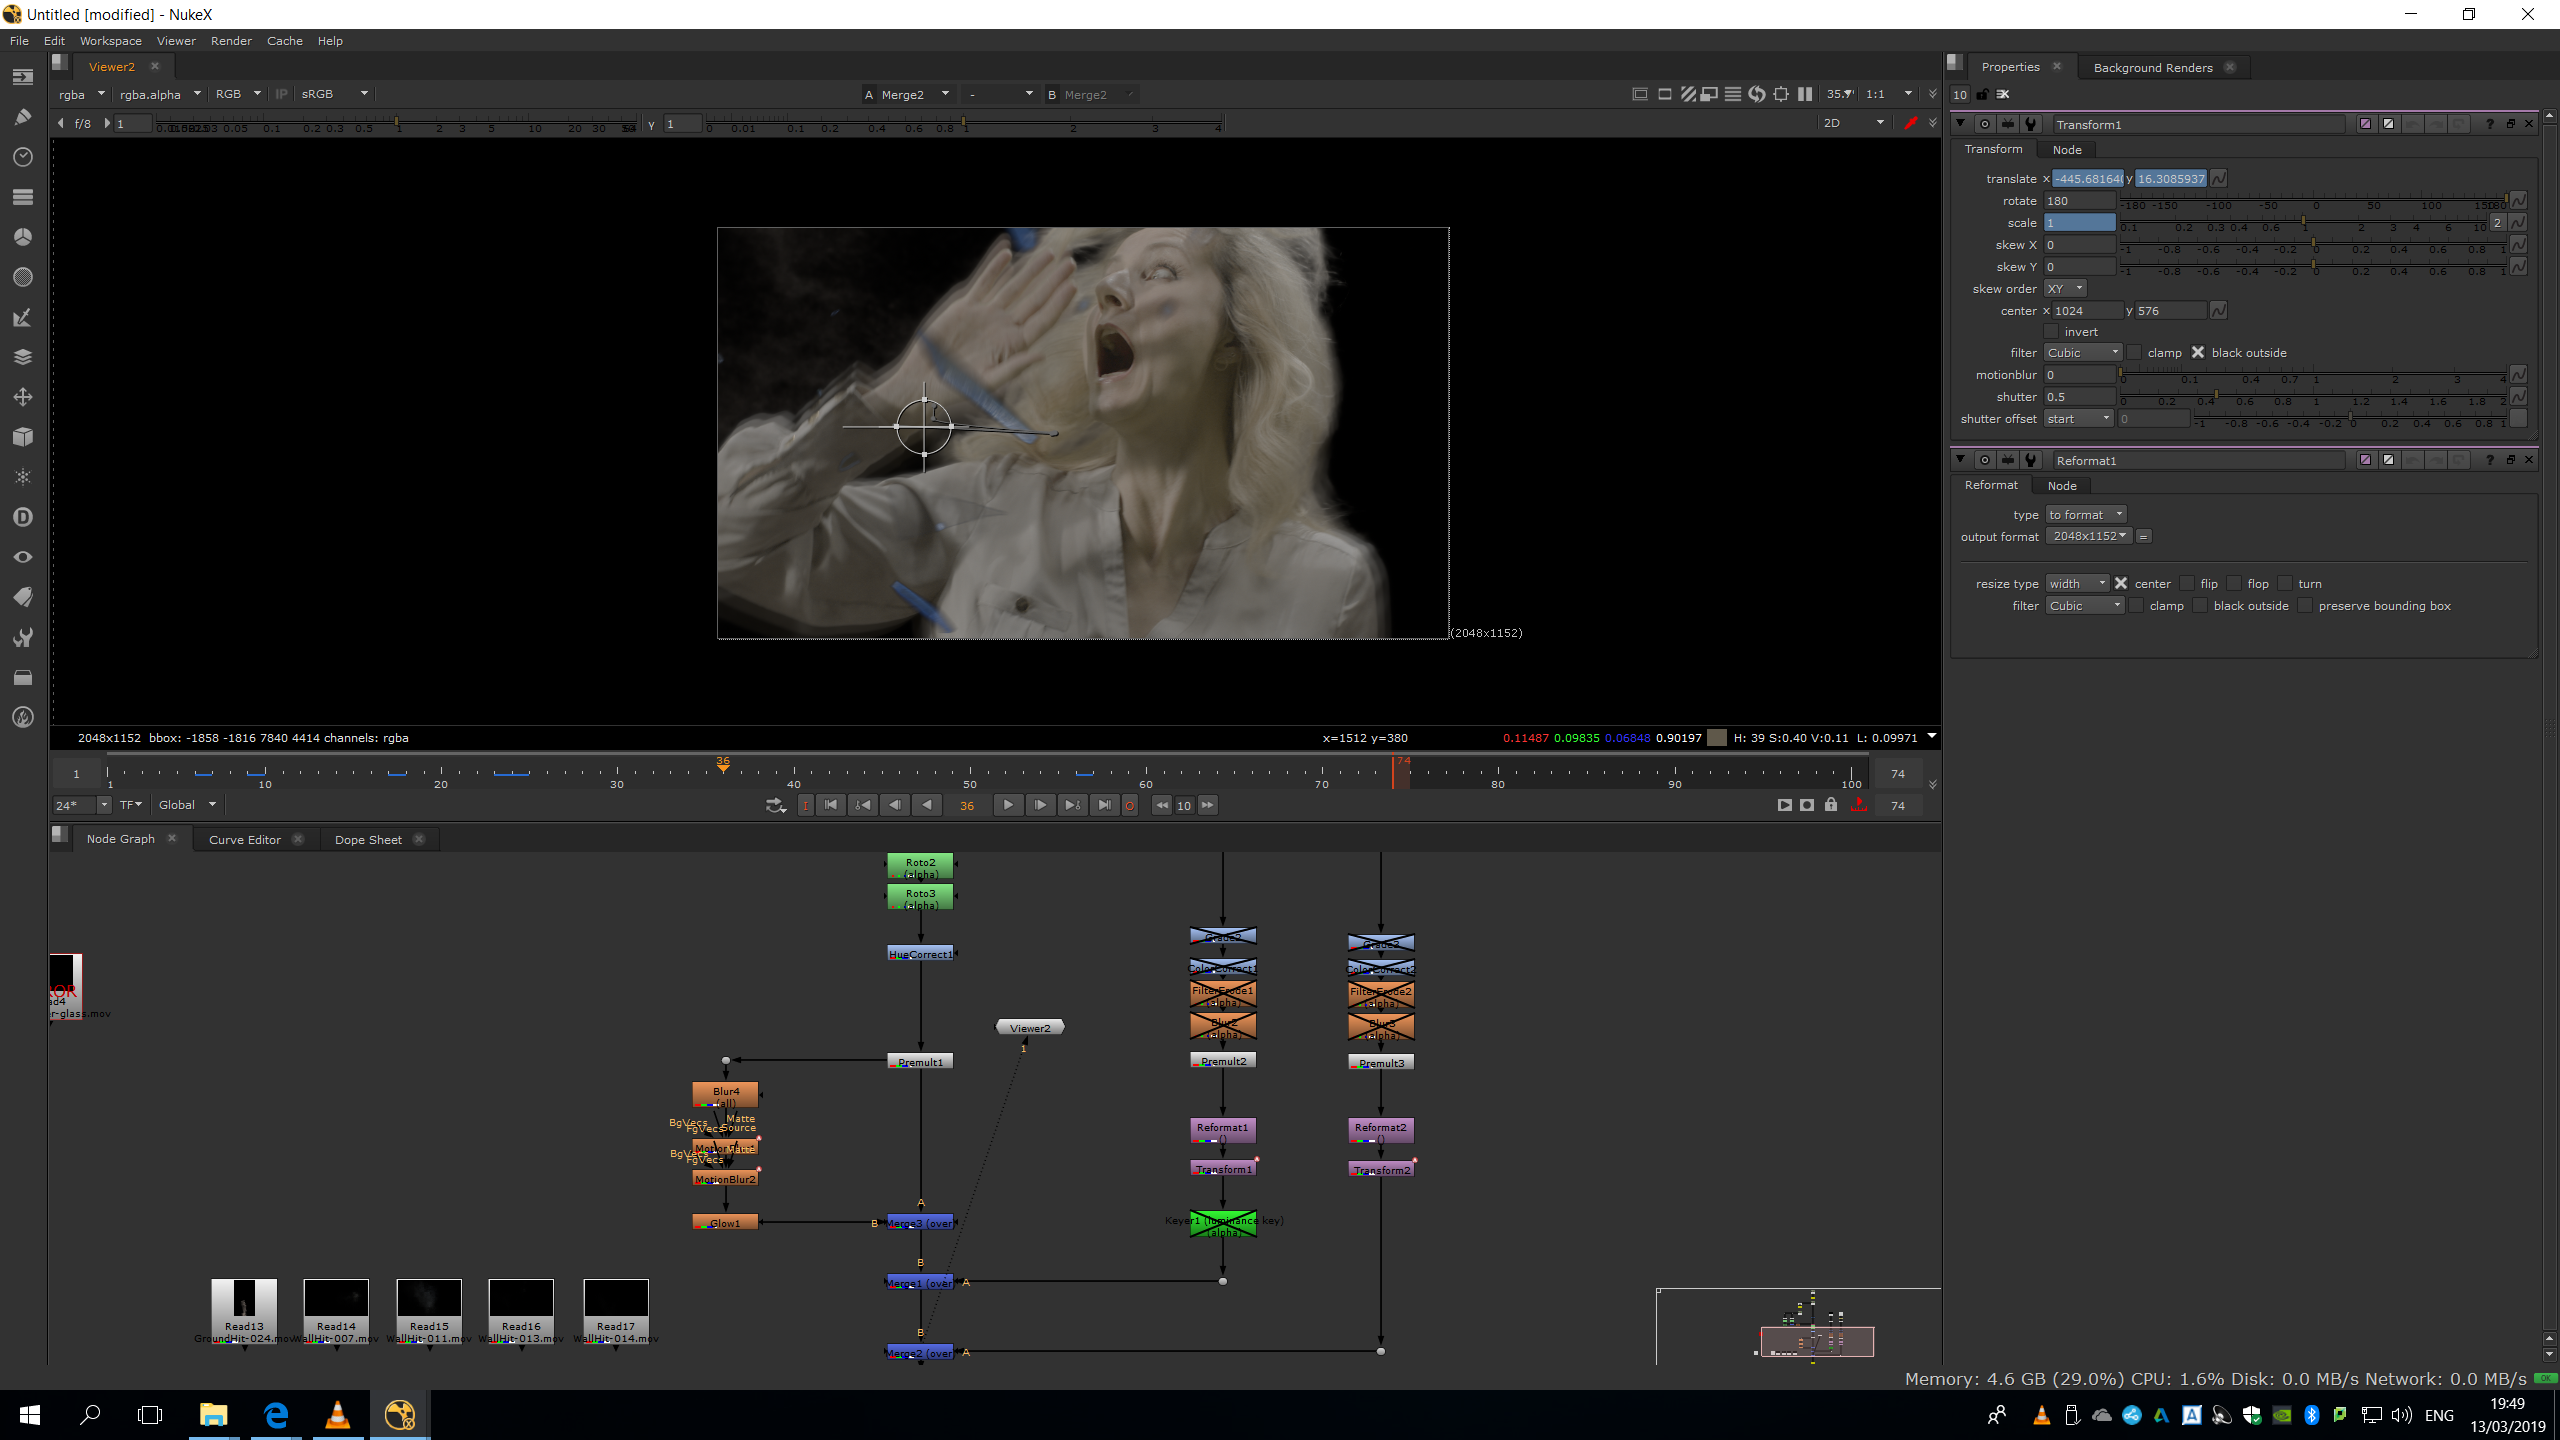Open the Merge nodes menu (stacked layers icon)
The image size is (2560, 1440).
[x=22, y=357]
